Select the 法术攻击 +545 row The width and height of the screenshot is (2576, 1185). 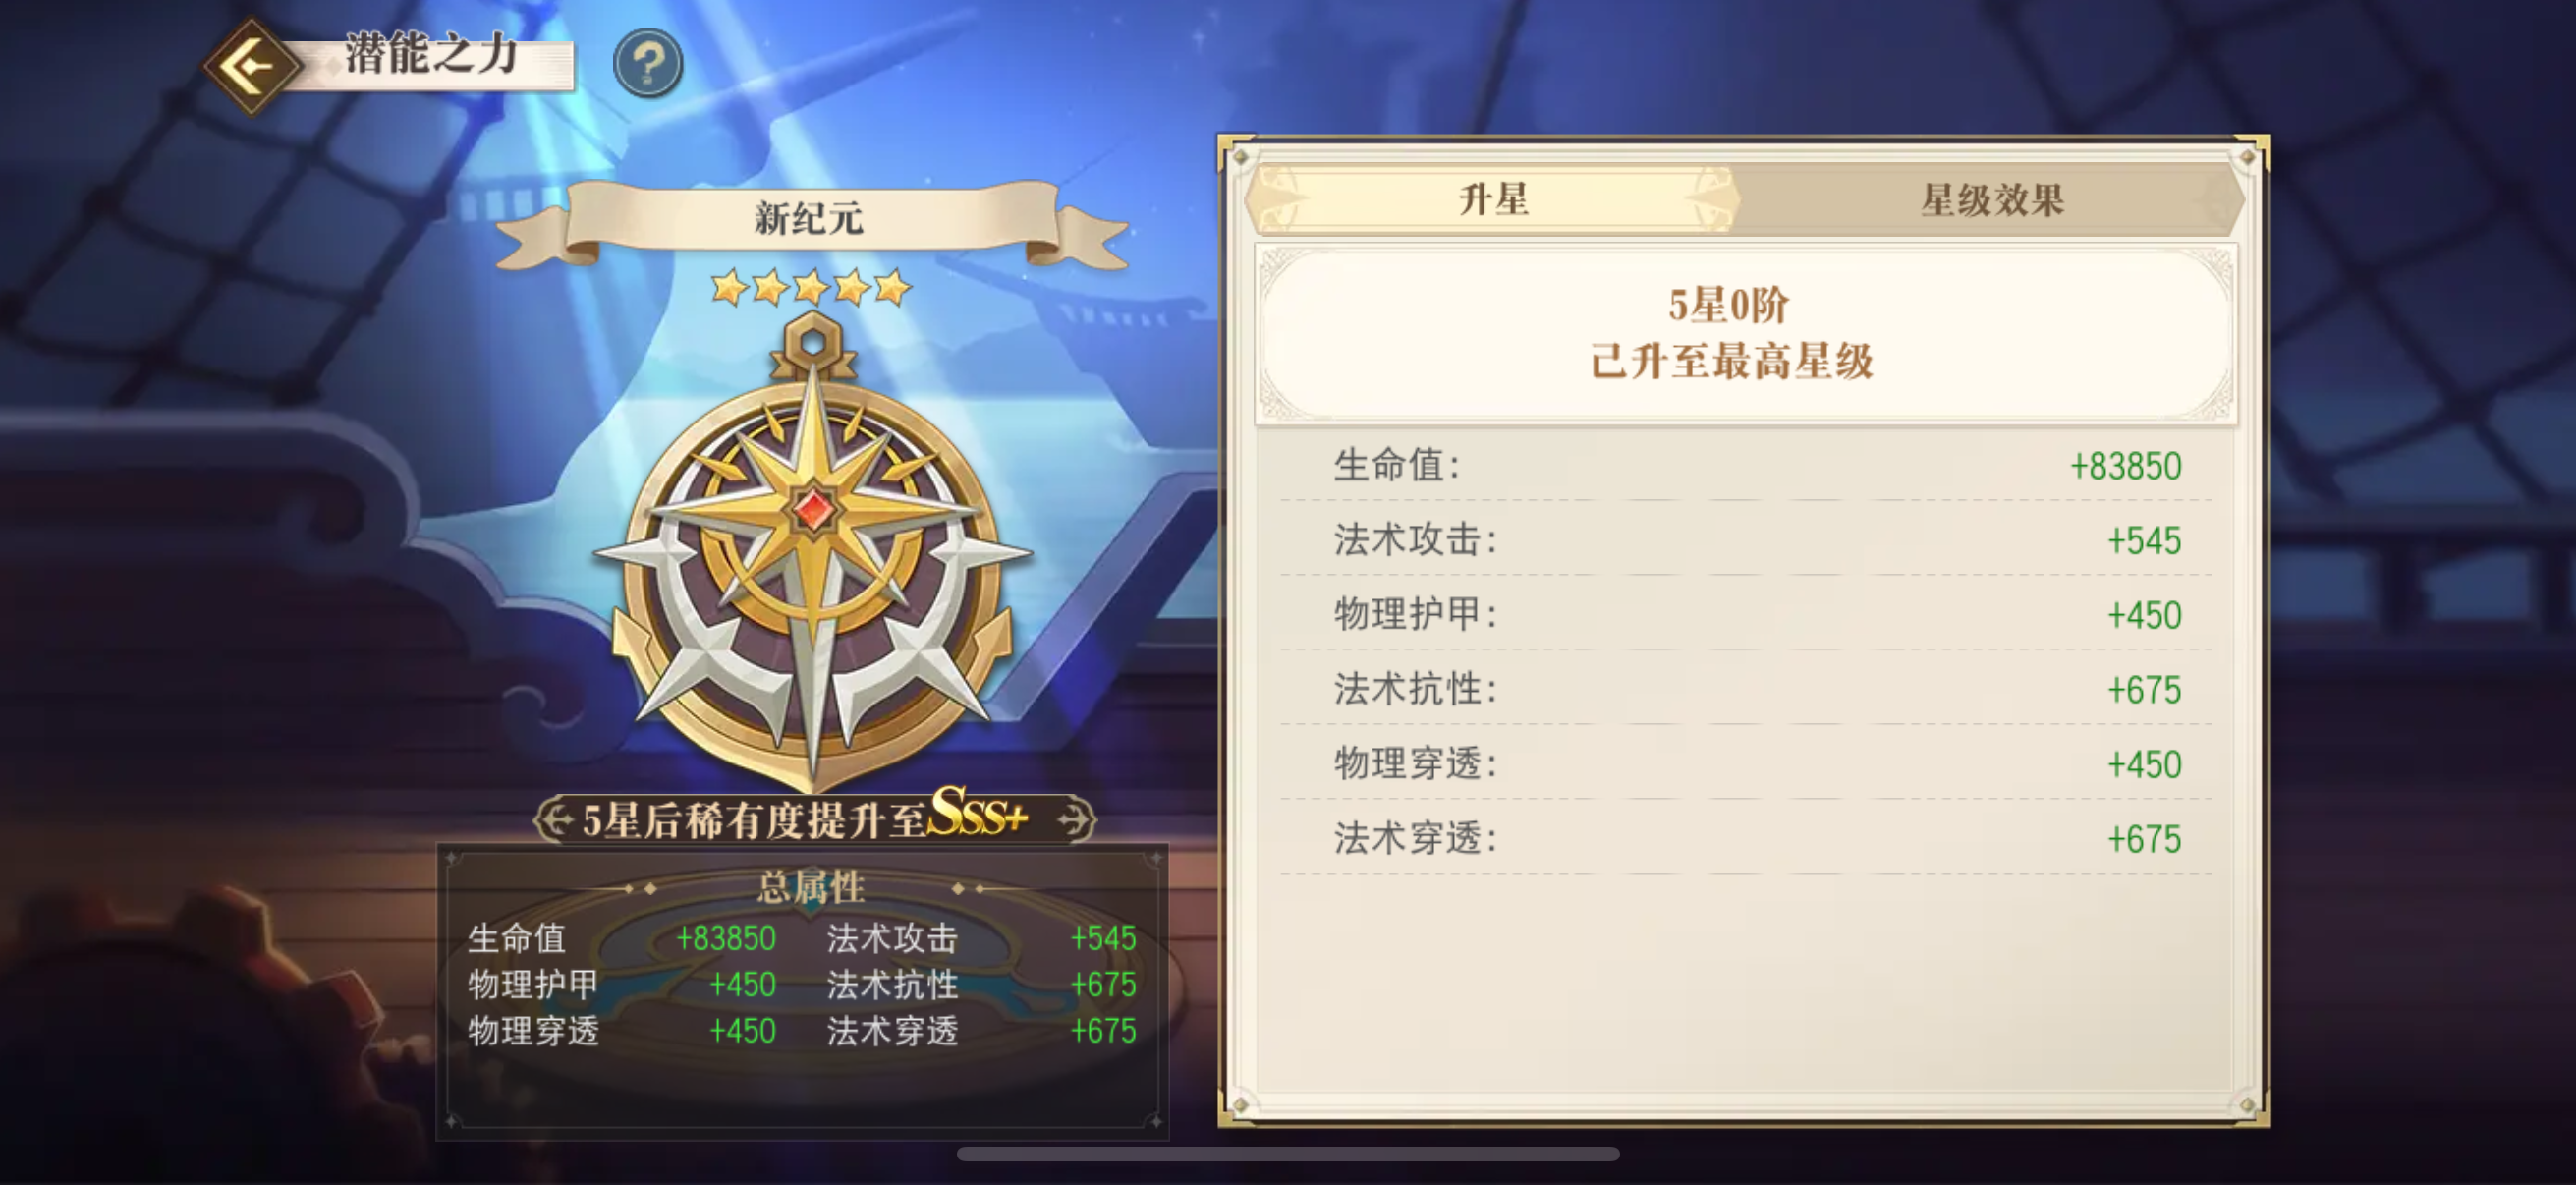(1745, 540)
